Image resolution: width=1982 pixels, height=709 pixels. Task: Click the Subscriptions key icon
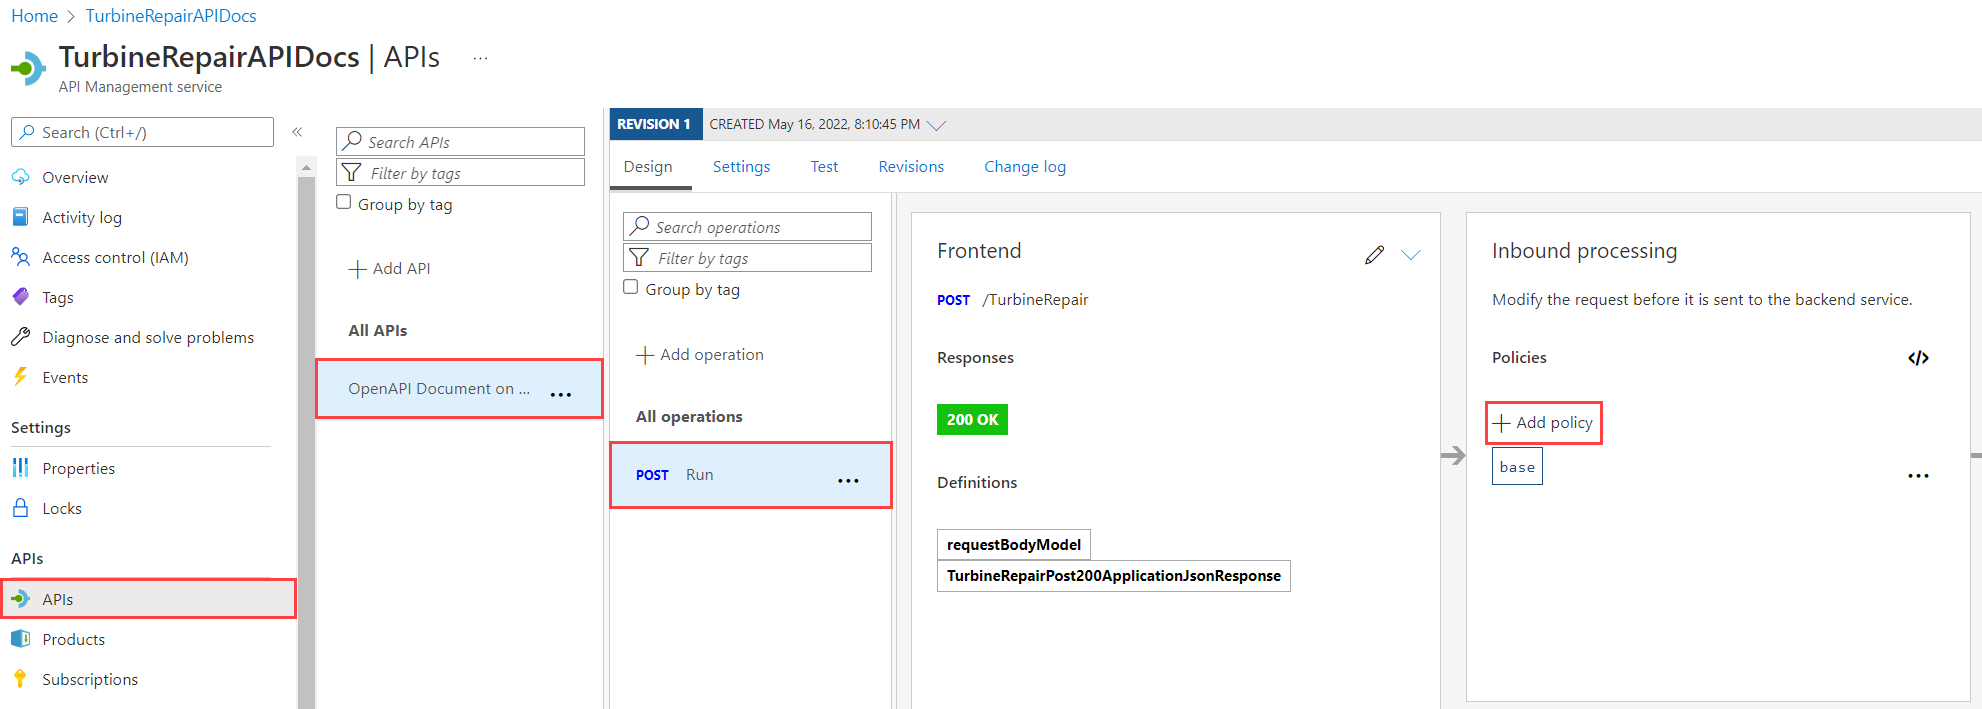click(x=20, y=679)
